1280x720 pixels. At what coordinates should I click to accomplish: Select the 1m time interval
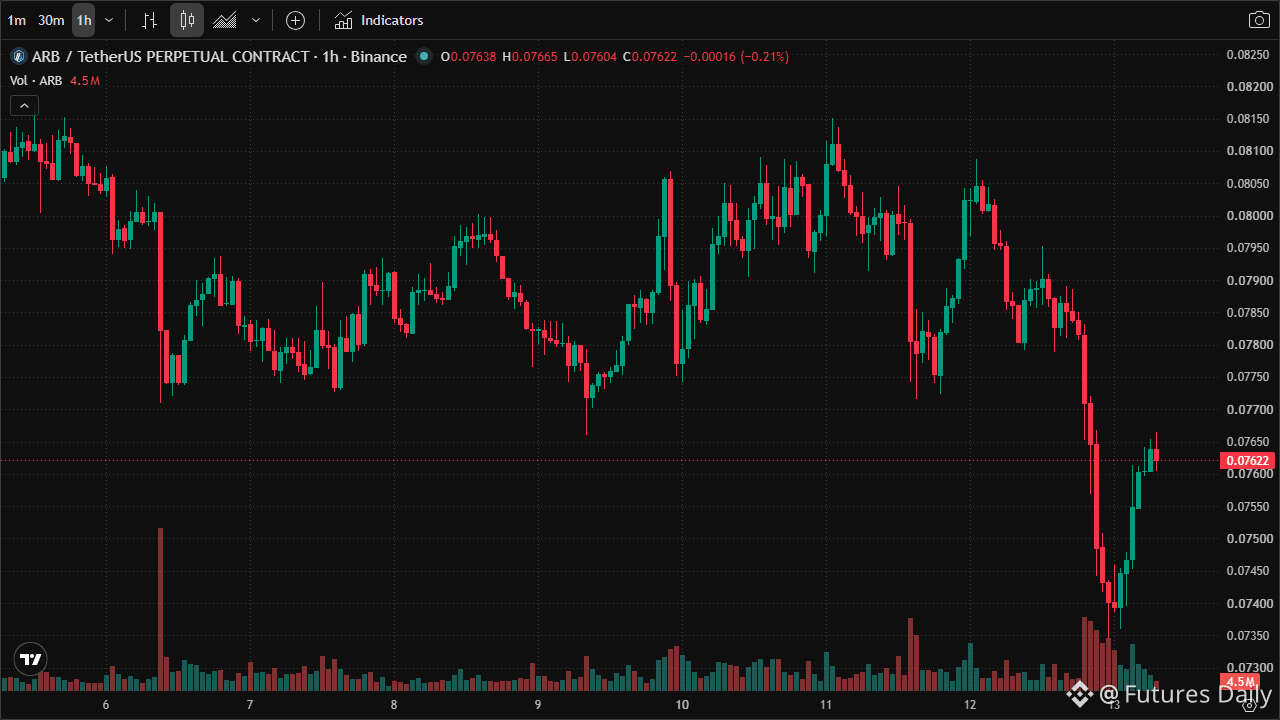tap(17, 20)
